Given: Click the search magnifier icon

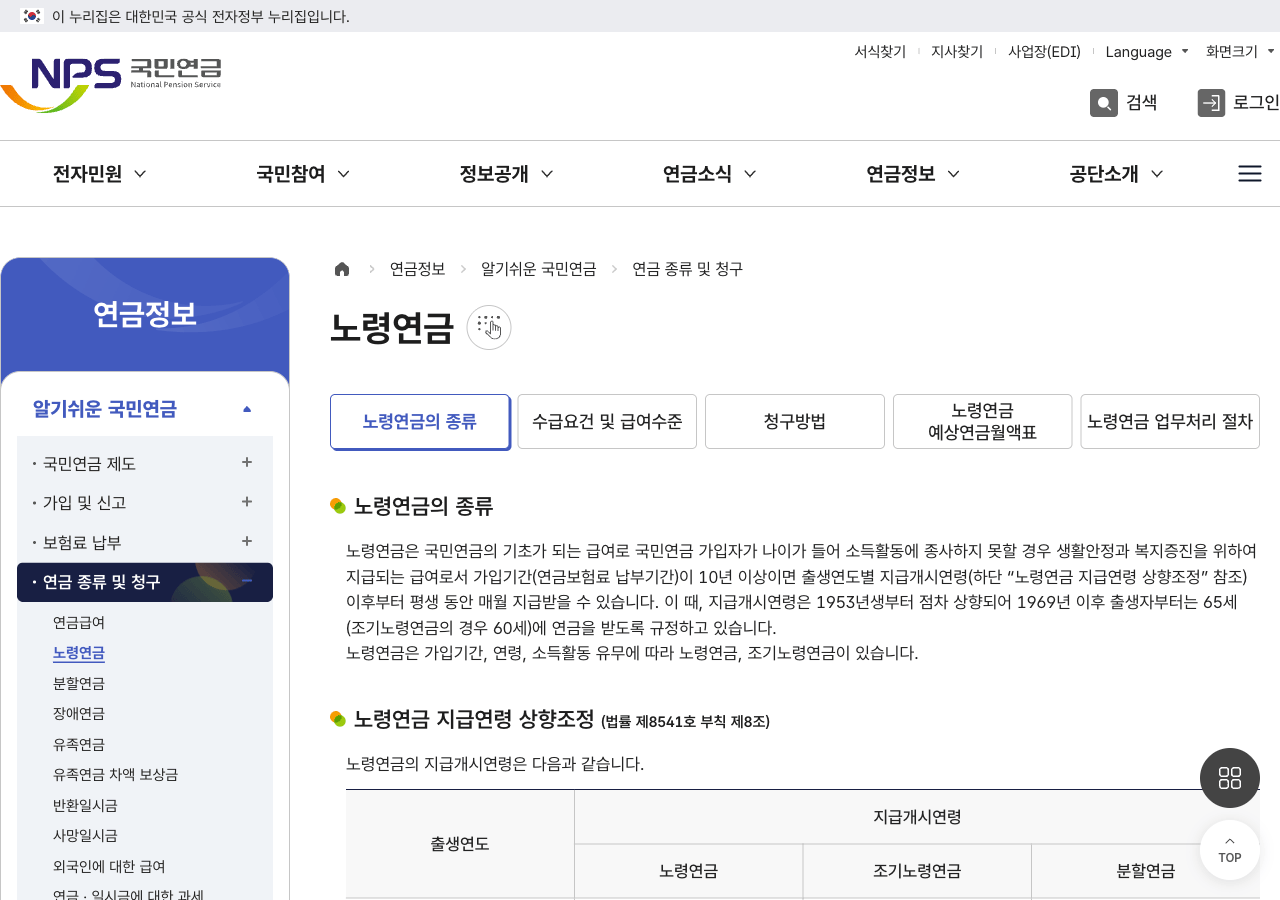Looking at the screenshot, I should coord(1104,103).
